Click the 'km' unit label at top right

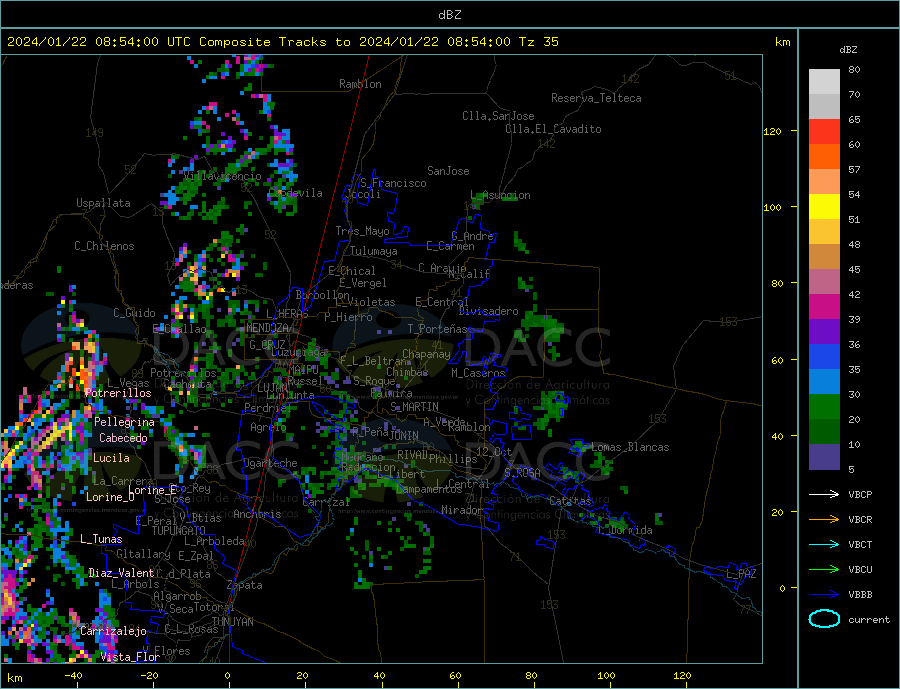782,42
